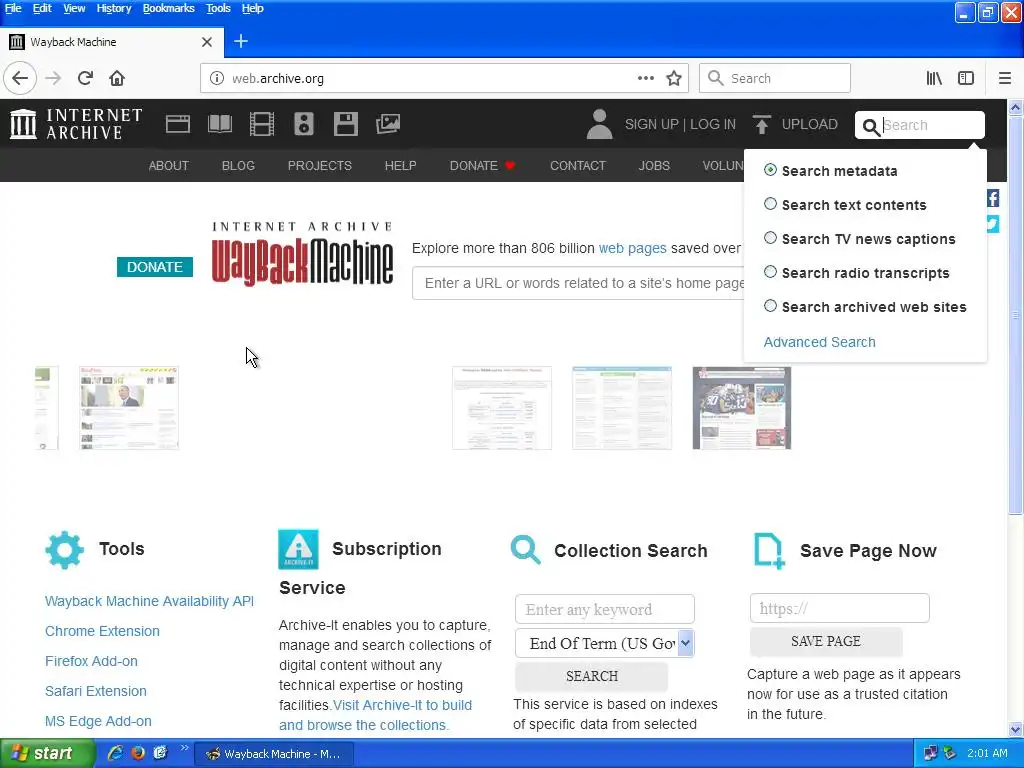Select Search metadata radio button
Image resolution: width=1024 pixels, height=768 pixels.
pyautogui.click(x=771, y=170)
